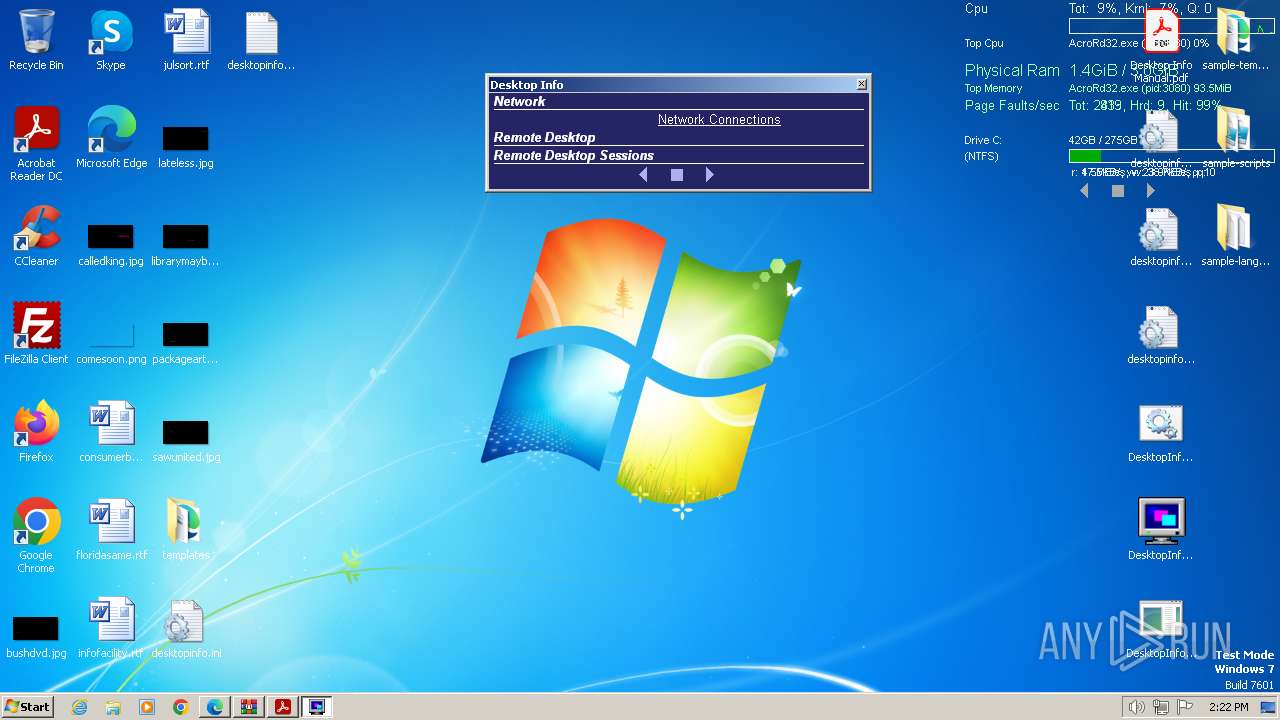Image resolution: width=1280 pixels, height=720 pixels.
Task: Open Internet Explorer from the taskbar
Action: point(79,707)
